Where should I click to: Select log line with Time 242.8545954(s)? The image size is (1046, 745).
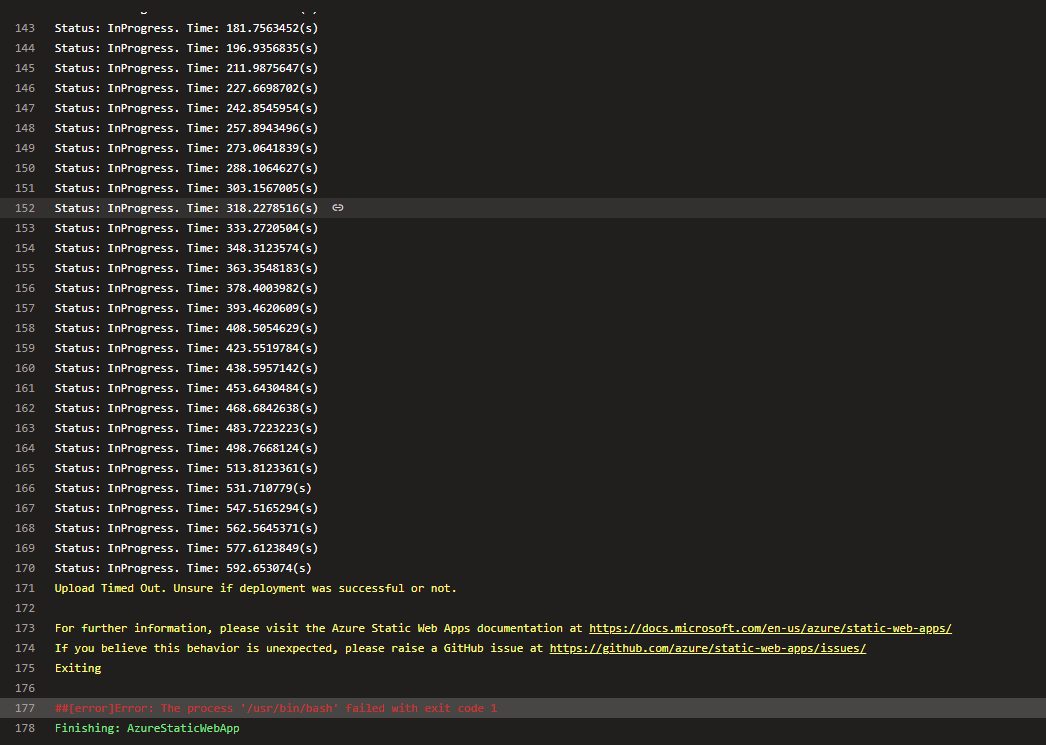coord(186,108)
